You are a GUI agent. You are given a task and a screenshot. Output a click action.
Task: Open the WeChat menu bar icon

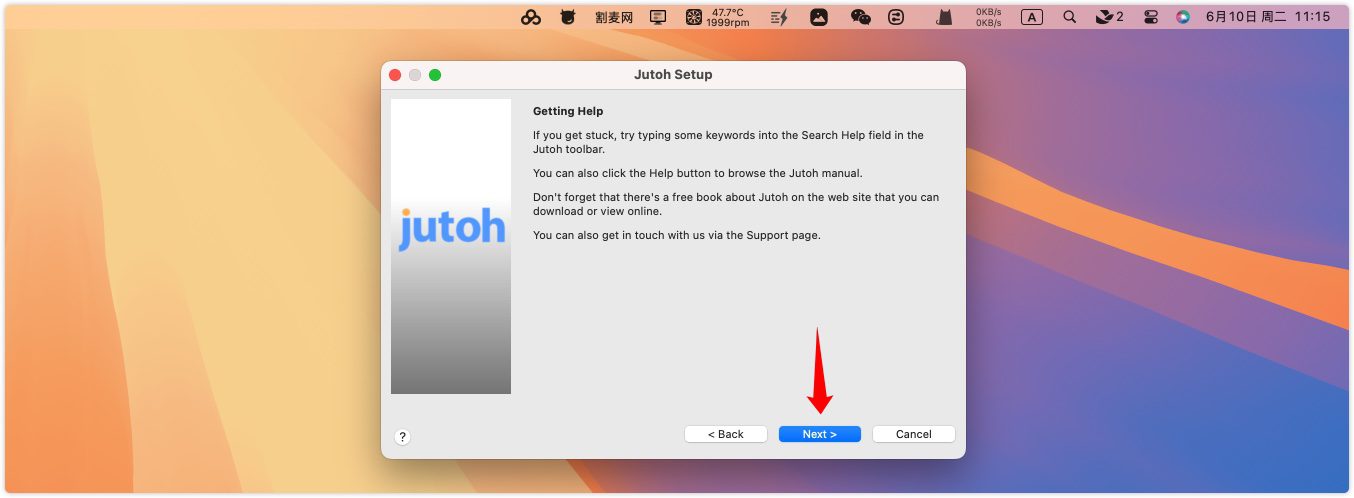[860, 17]
